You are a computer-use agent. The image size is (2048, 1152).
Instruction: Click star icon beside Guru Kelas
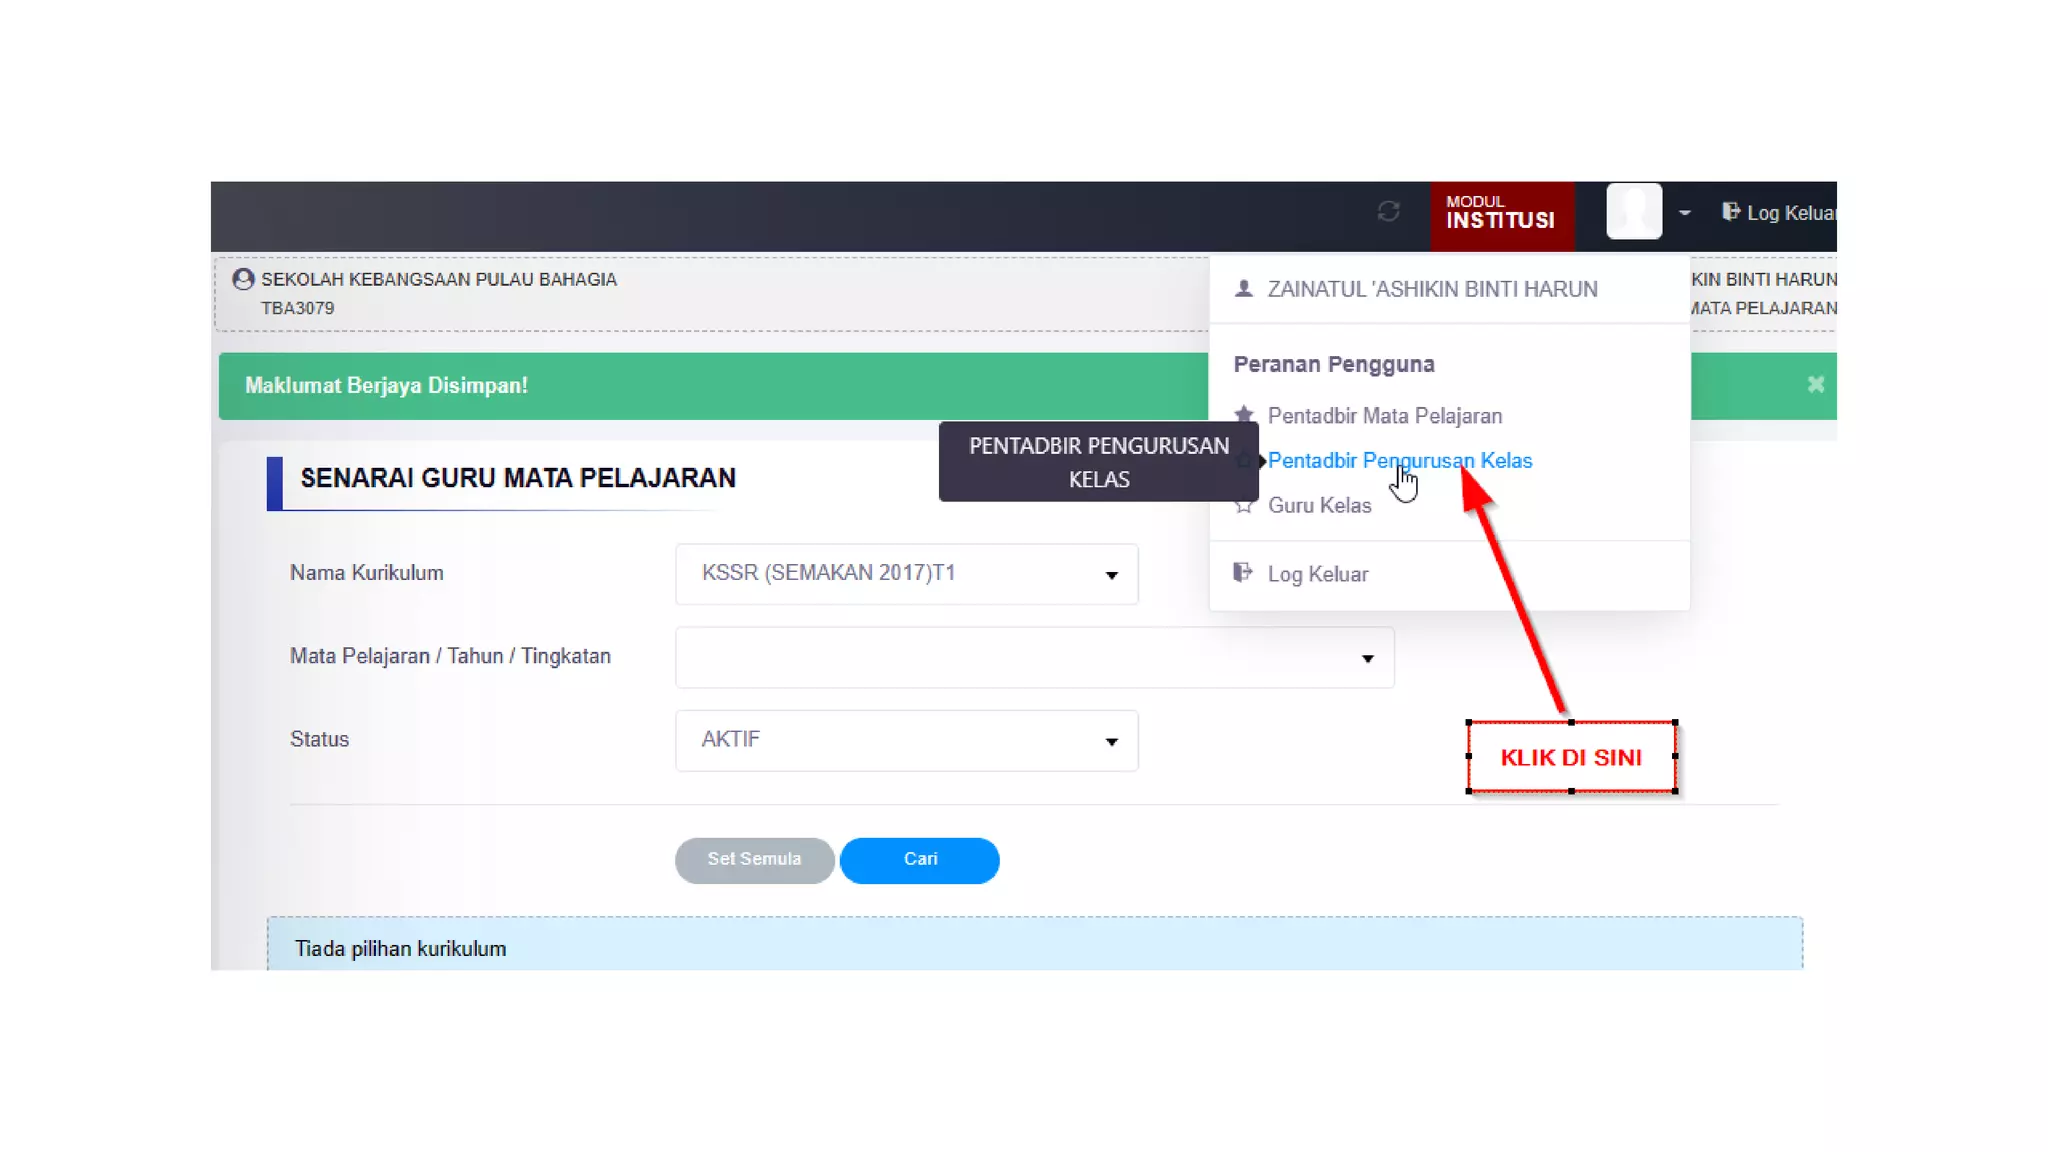click(x=1244, y=506)
